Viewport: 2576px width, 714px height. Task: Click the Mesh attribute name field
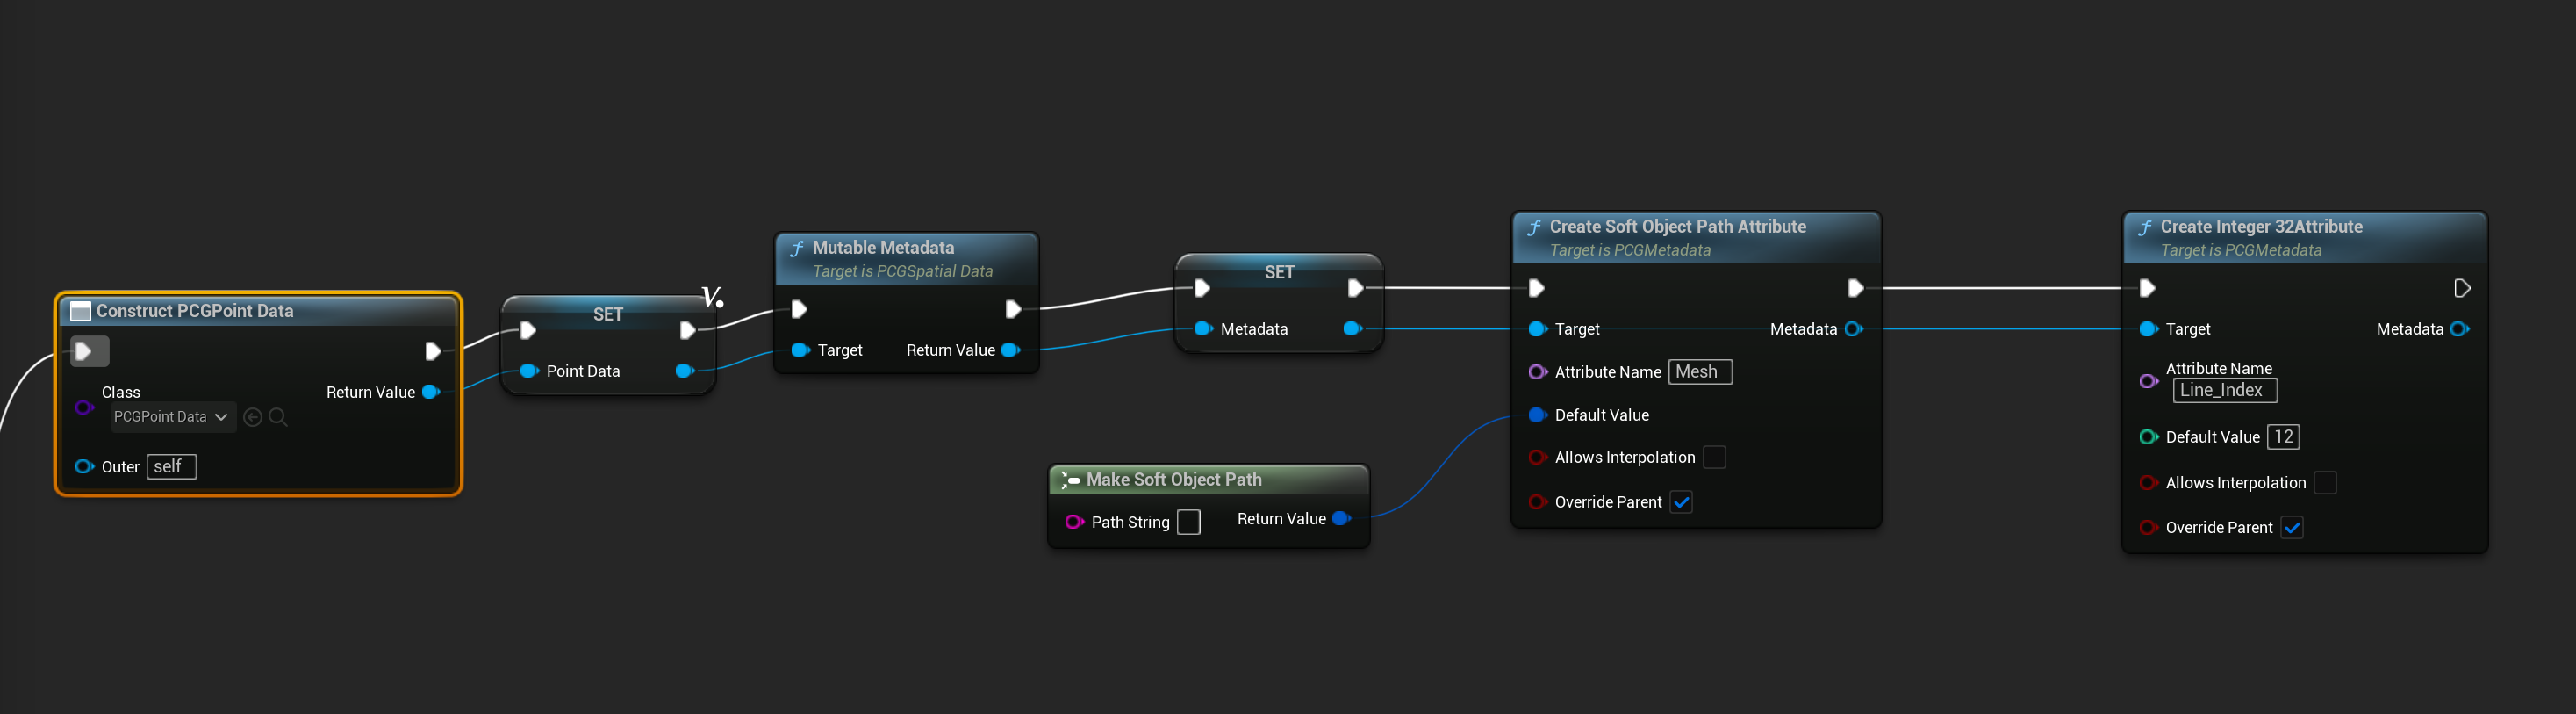(1699, 372)
